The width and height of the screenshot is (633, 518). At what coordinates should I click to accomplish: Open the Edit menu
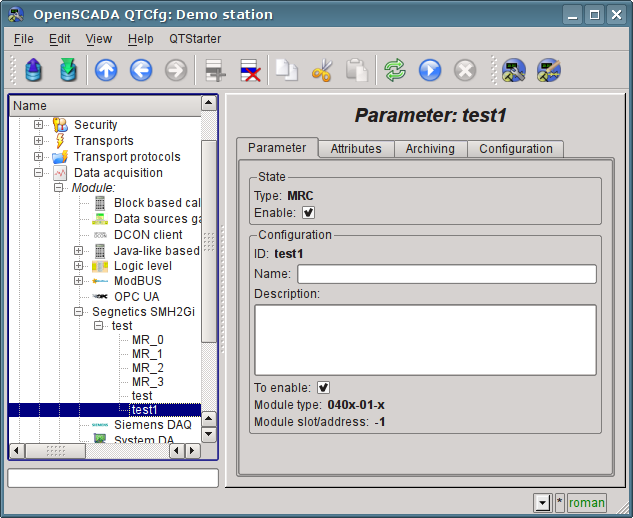click(x=59, y=39)
